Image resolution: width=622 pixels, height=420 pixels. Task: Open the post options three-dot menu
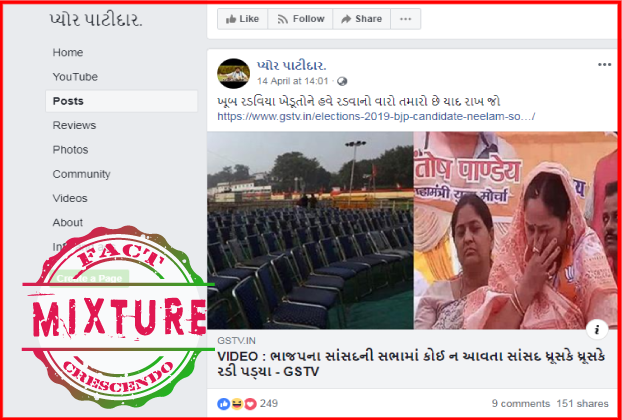tap(604, 65)
